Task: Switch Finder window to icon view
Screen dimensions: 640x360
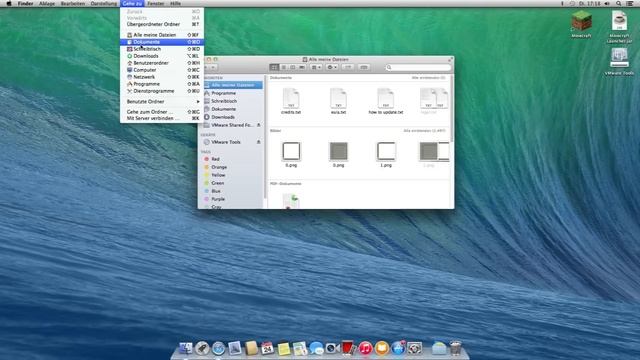Action: (274, 67)
